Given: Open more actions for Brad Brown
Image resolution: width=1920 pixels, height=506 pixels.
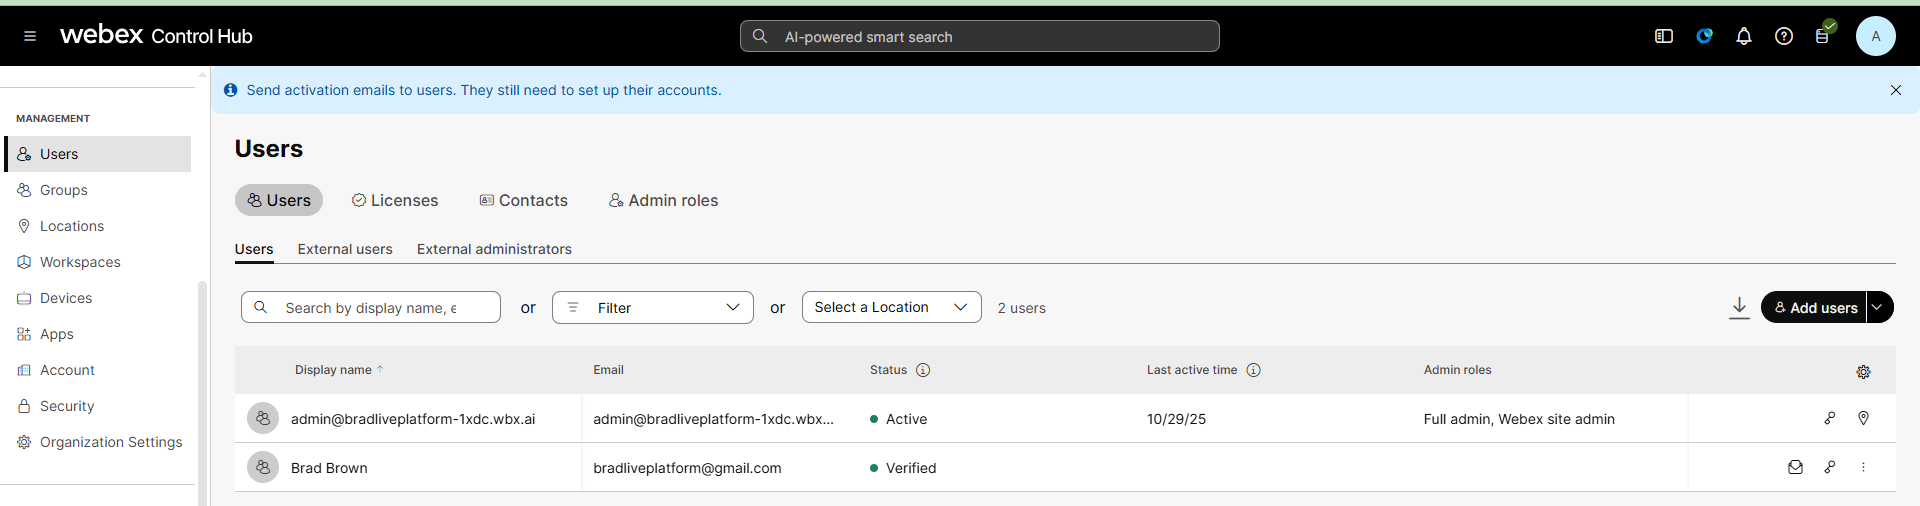Looking at the screenshot, I should (1863, 467).
